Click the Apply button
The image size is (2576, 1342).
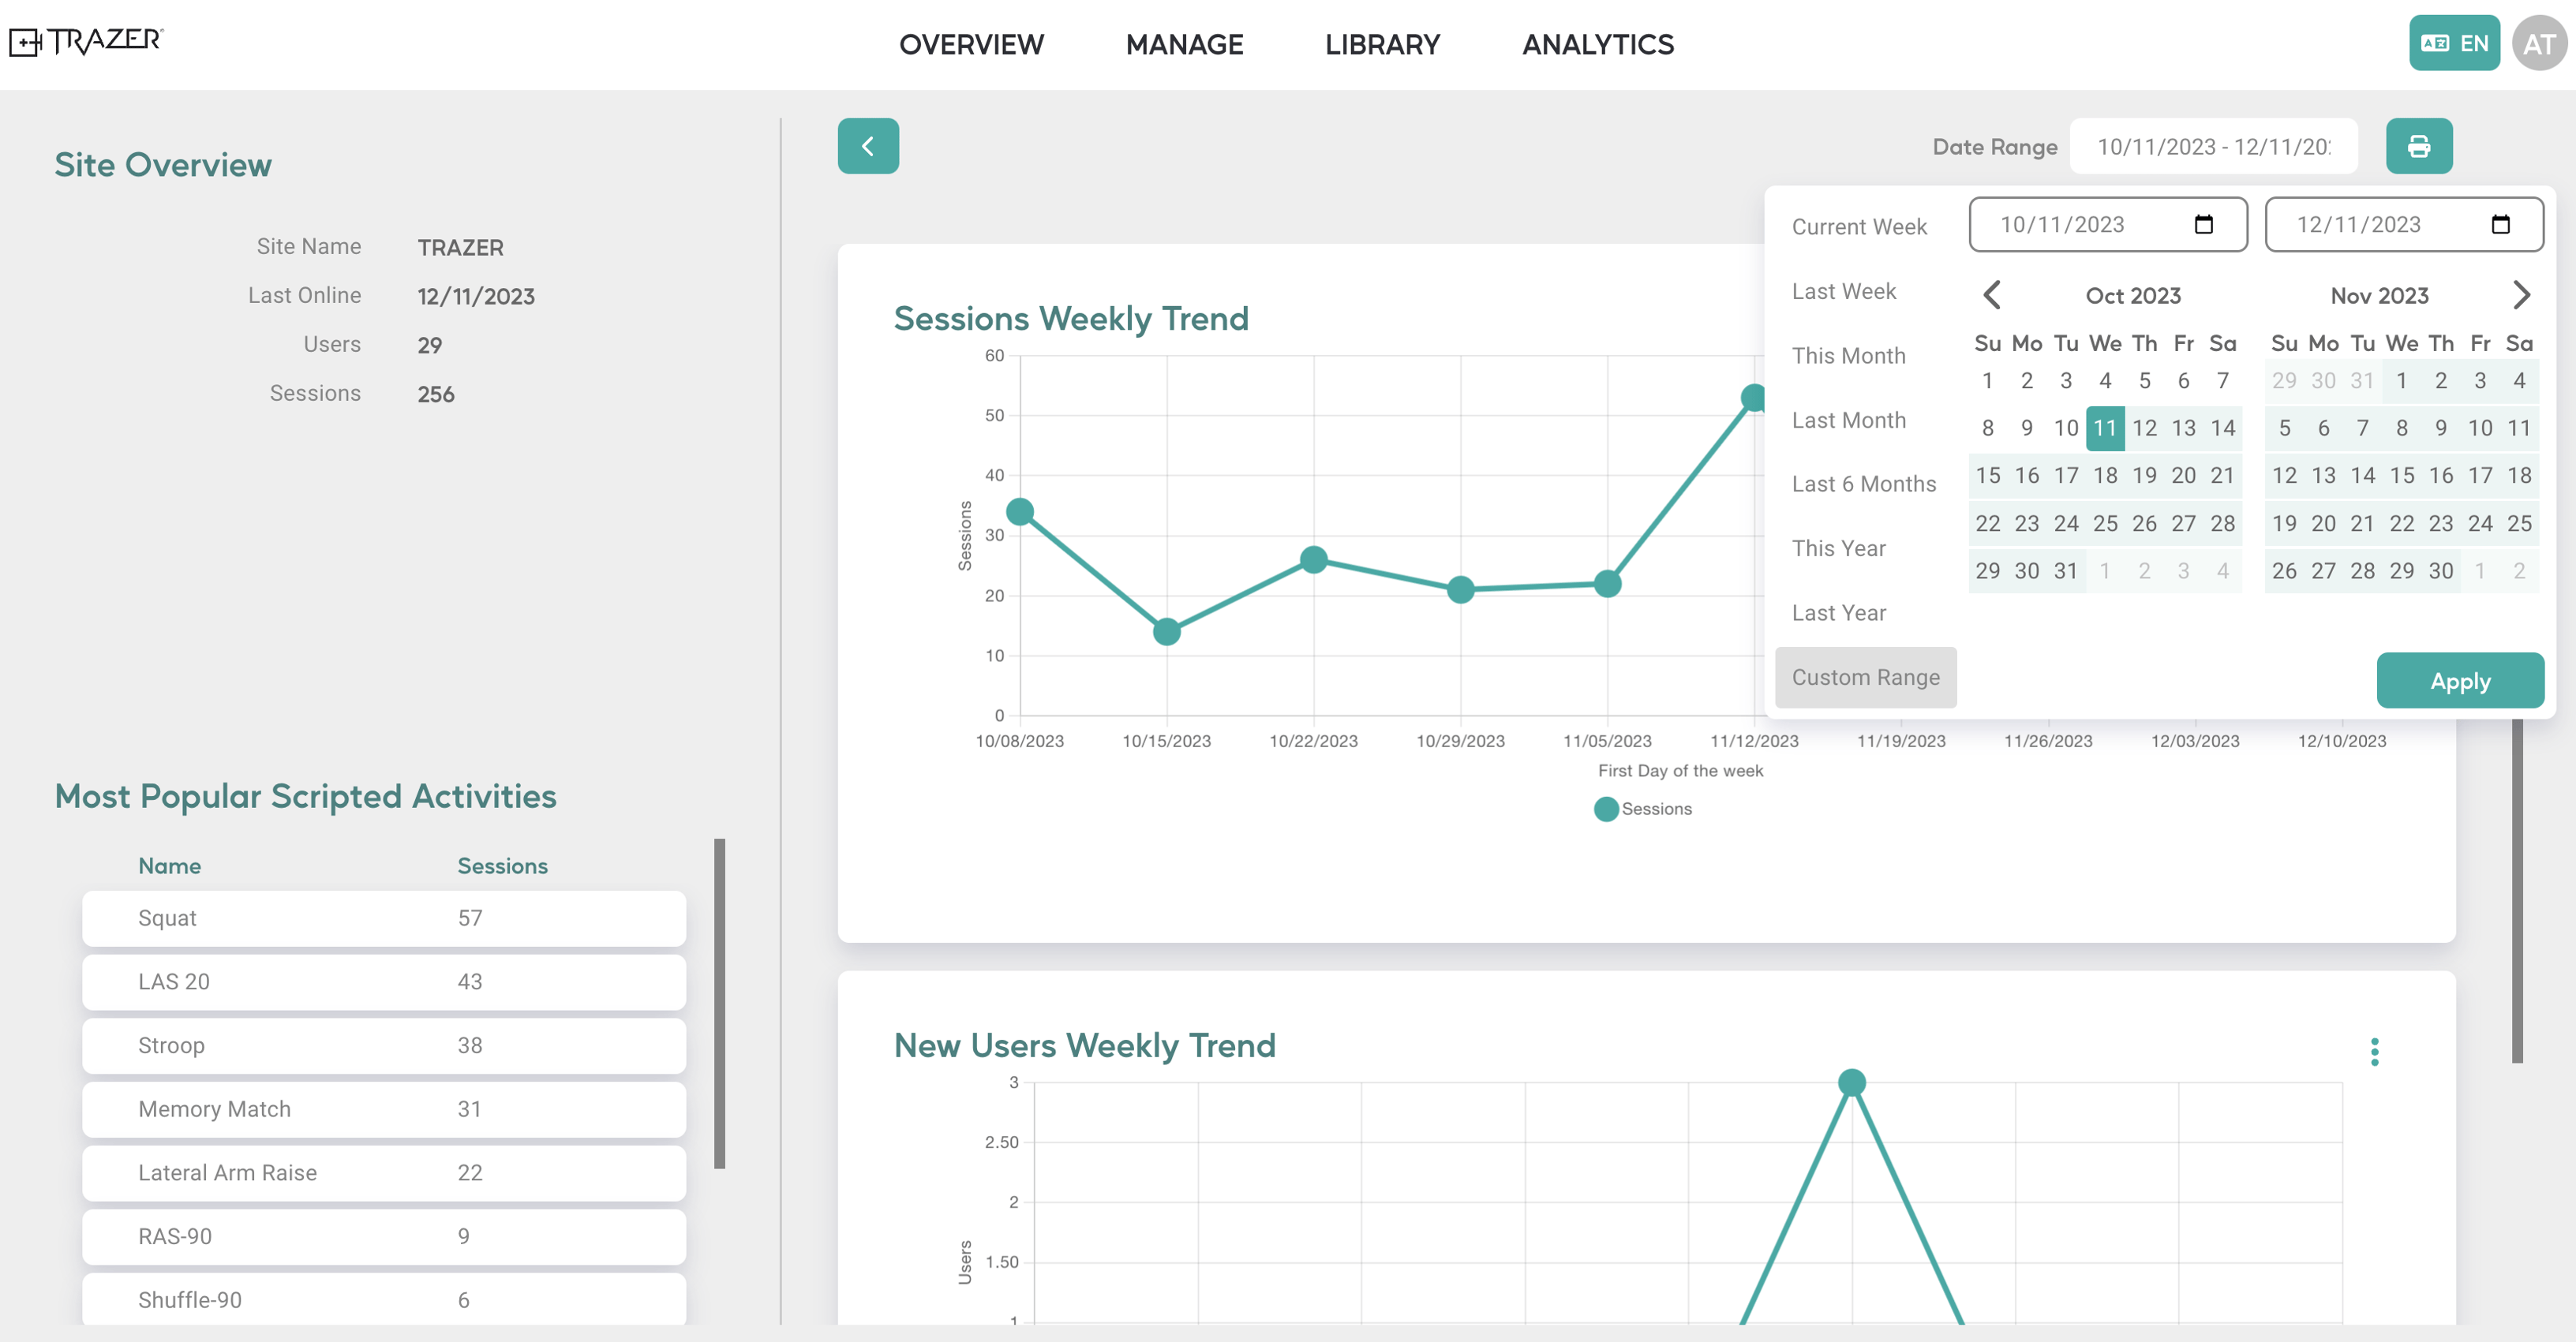[x=2460, y=681]
